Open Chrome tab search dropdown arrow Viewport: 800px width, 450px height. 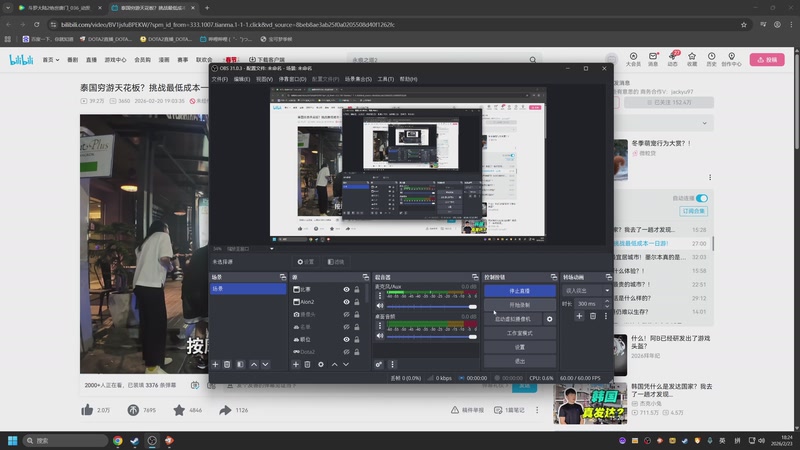click(8, 8)
